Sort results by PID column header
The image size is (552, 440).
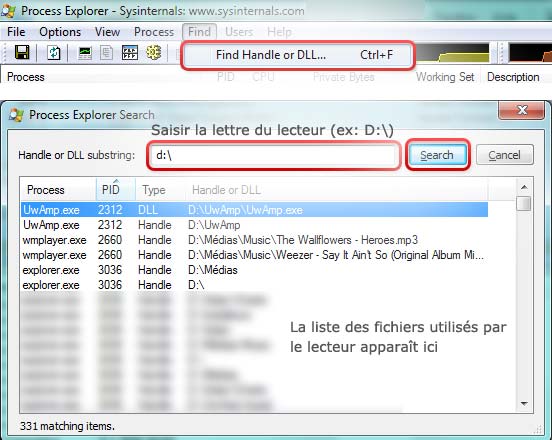(115, 190)
